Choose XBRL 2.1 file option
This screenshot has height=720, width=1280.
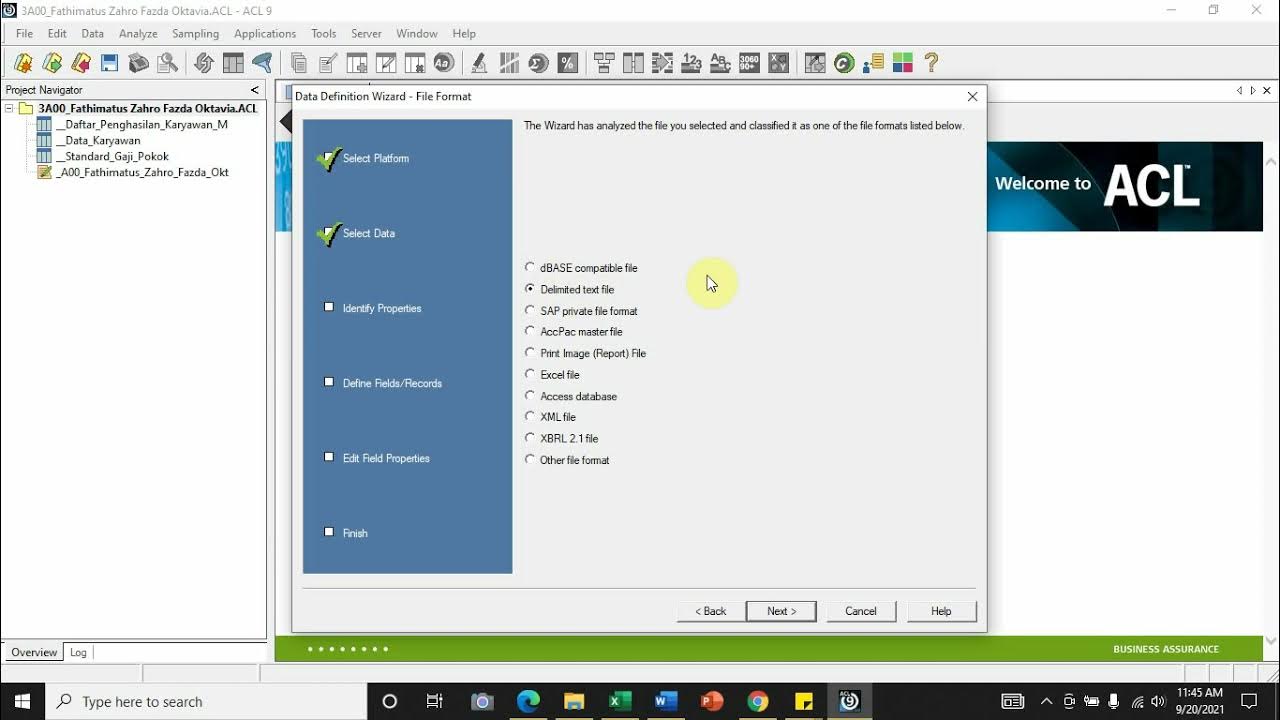(561, 438)
